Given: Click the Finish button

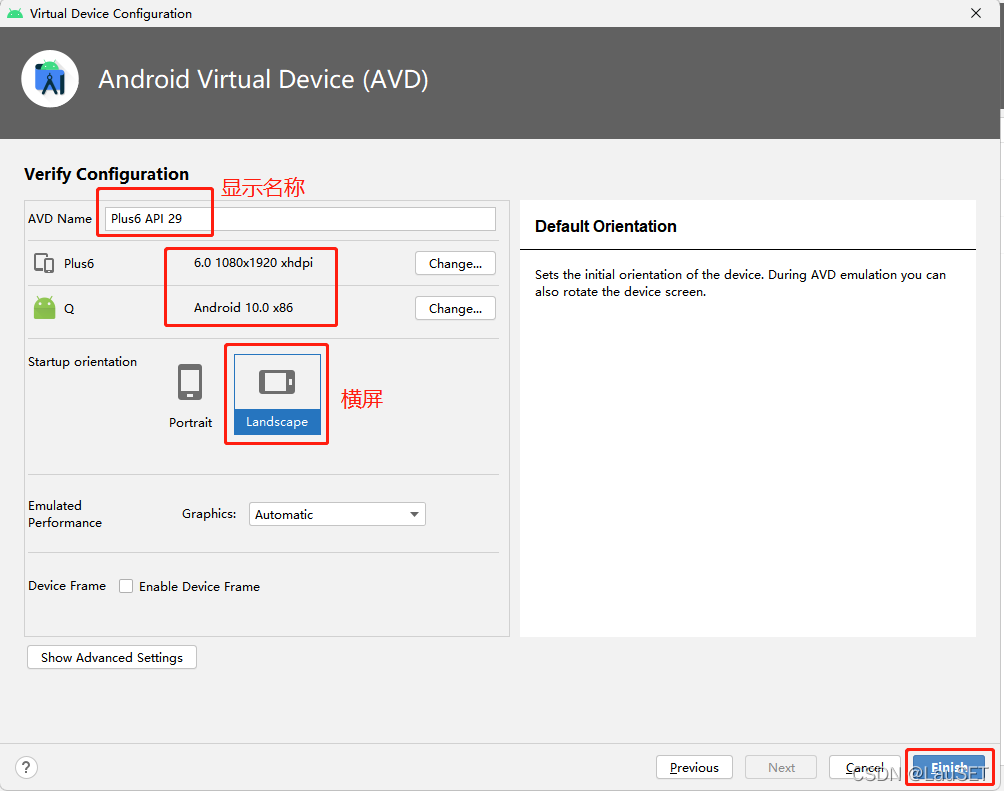Looking at the screenshot, I should (949, 767).
